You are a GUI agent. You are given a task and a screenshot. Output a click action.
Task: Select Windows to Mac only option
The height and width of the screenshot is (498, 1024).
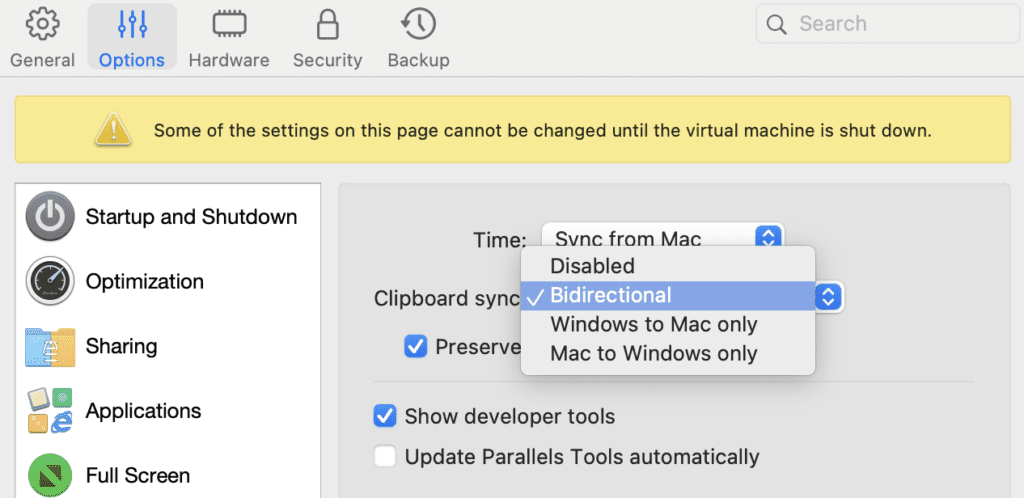[x=653, y=325]
